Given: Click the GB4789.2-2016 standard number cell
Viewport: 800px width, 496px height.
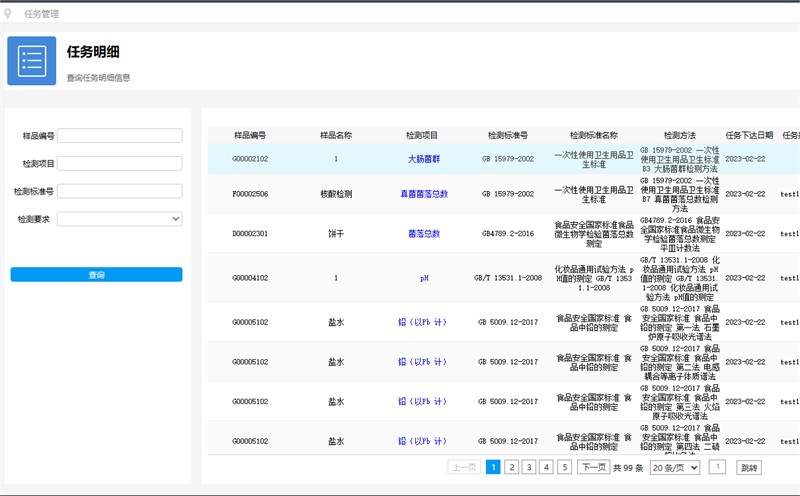Looking at the screenshot, I should point(508,234).
